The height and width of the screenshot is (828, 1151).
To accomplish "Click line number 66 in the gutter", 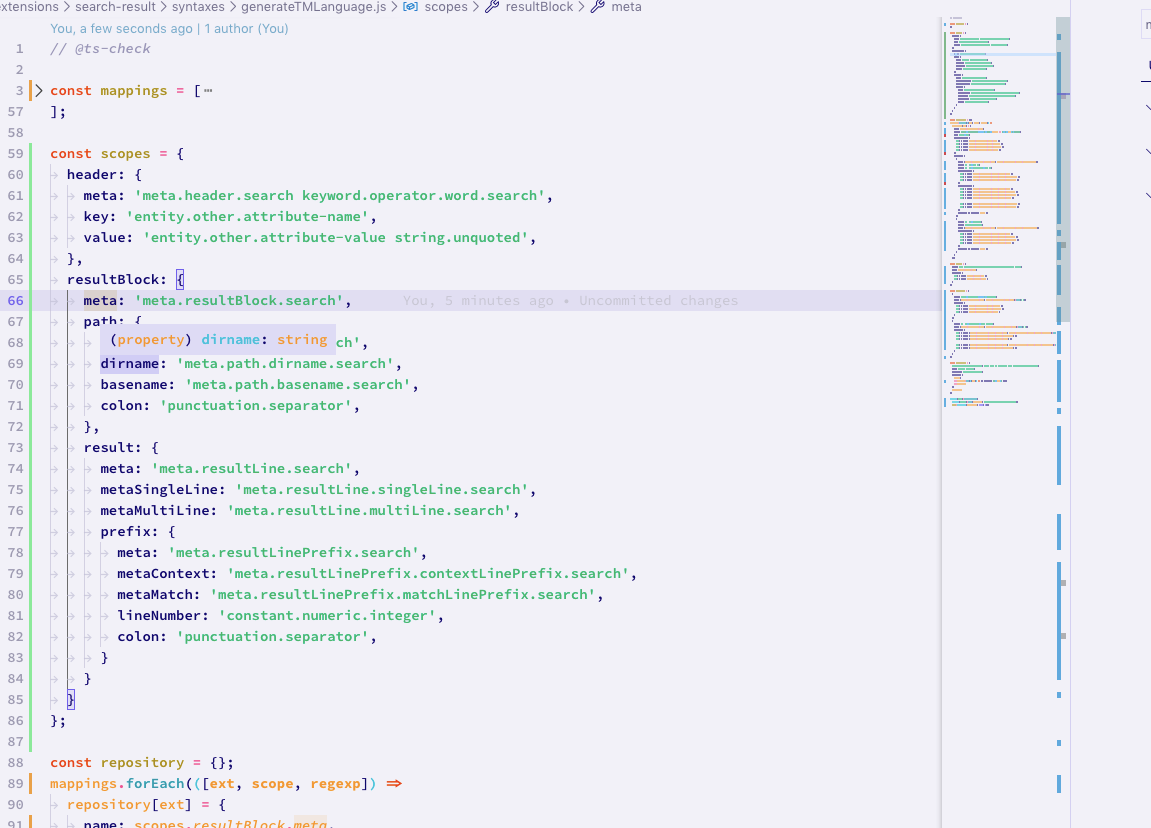I will [15, 300].
